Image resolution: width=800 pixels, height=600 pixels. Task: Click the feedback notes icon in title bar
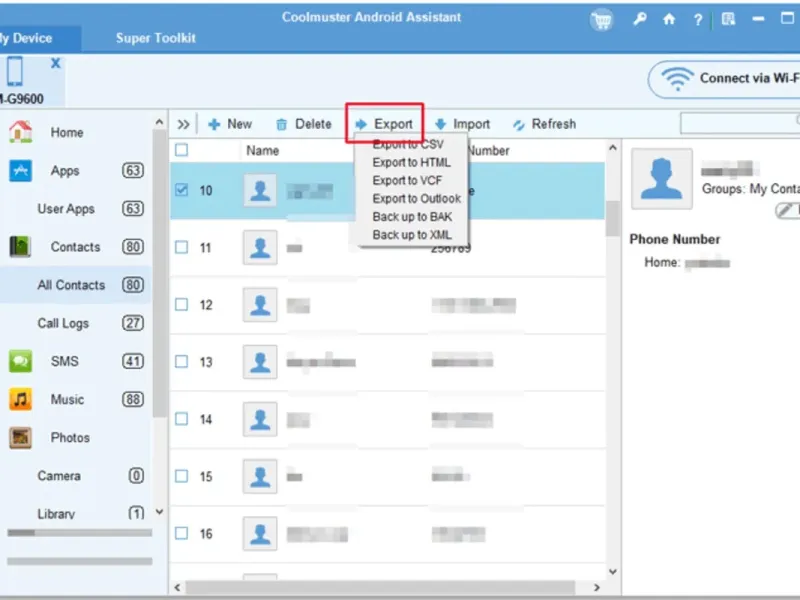click(x=728, y=19)
